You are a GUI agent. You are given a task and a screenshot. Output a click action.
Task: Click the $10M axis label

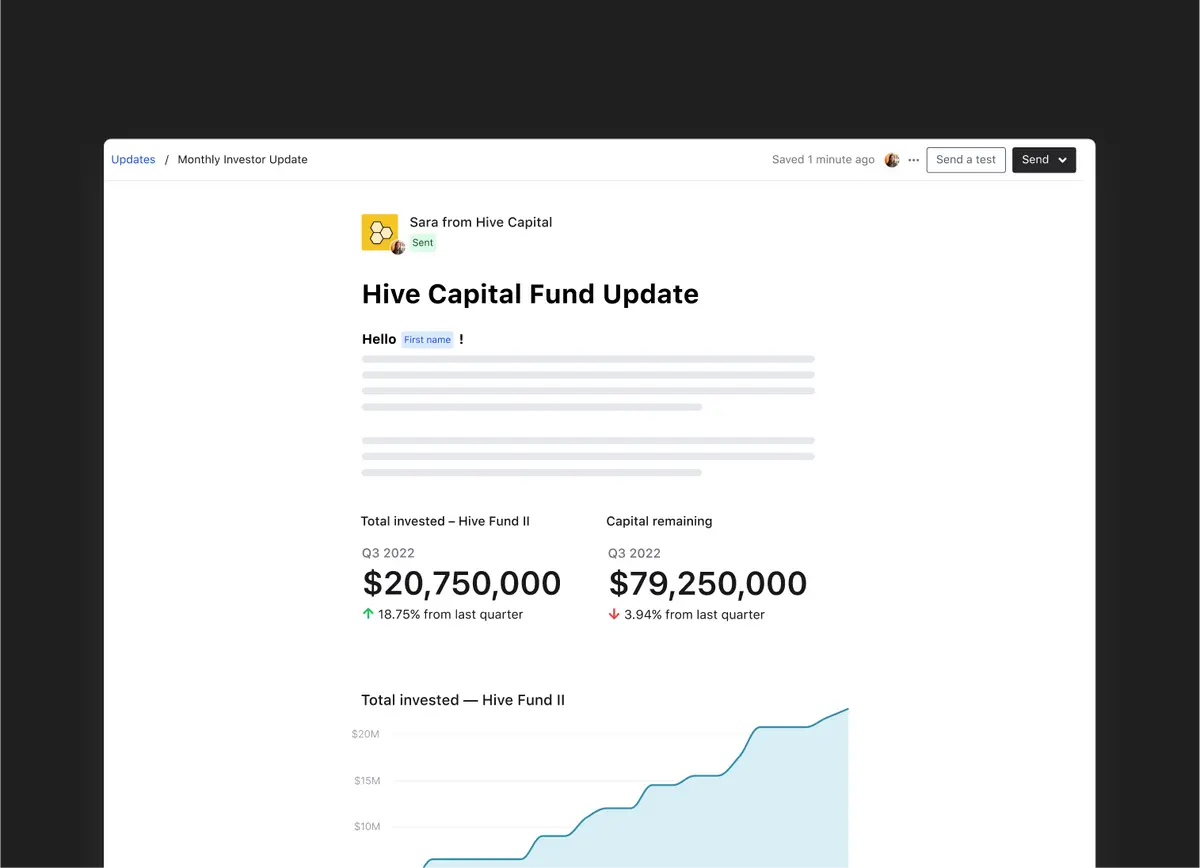pos(367,826)
